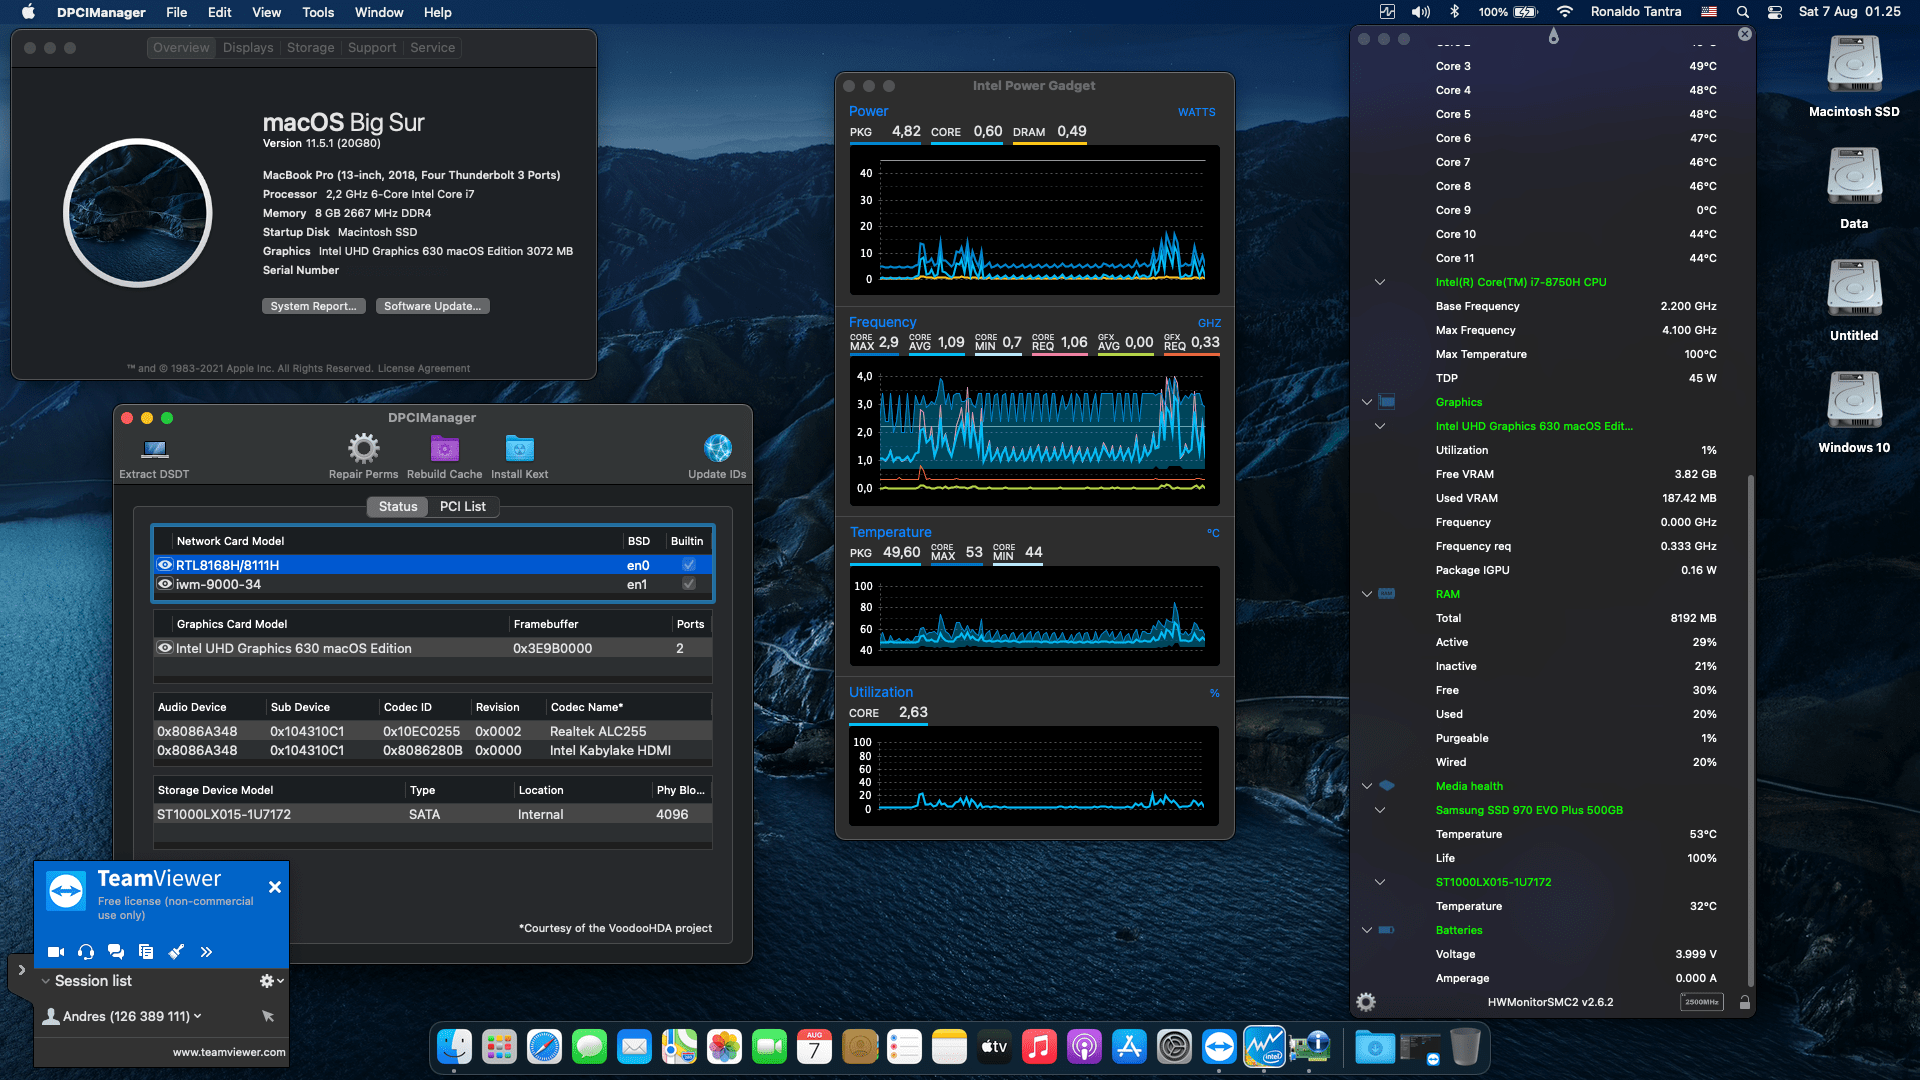1920x1080 pixels.
Task: Open dropdown next to Andres session
Action: coord(197,1016)
